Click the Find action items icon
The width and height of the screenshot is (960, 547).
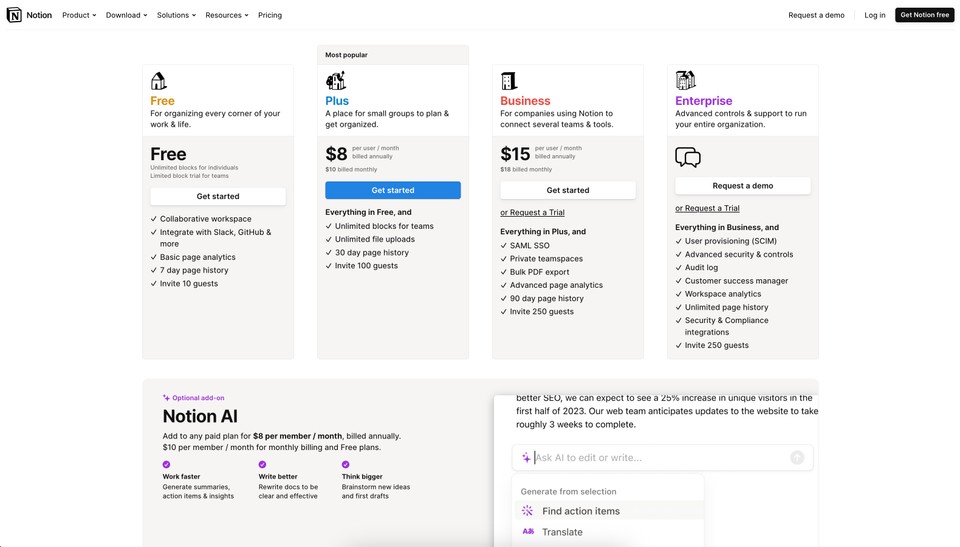(x=527, y=511)
